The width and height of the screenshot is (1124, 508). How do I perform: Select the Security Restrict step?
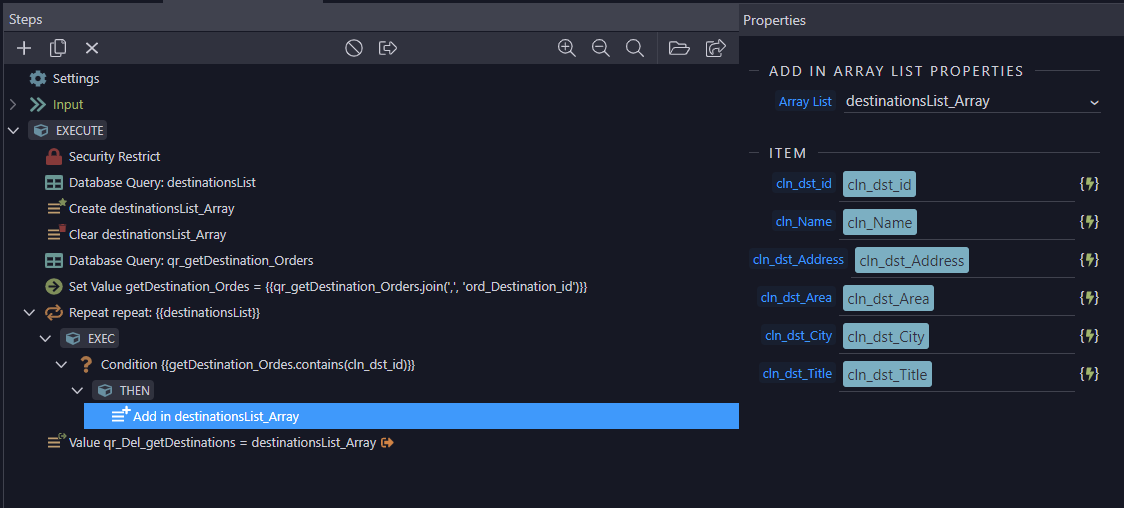click(x=103, y=156)
